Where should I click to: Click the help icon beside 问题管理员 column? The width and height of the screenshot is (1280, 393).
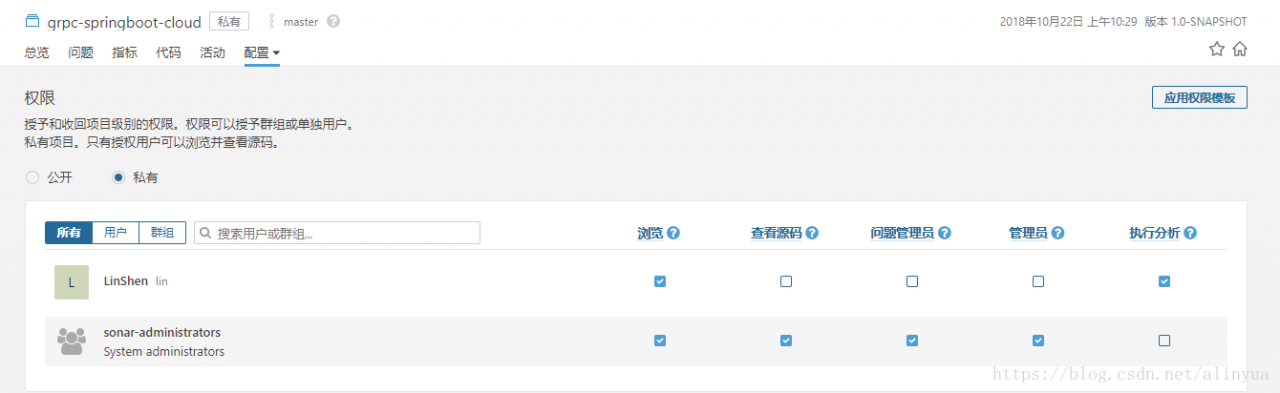pos(944,233)
